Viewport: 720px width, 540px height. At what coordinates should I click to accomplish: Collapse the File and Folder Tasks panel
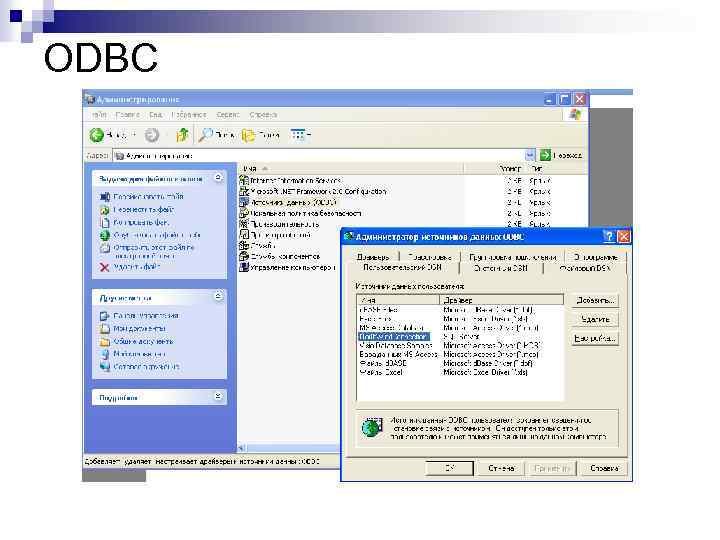[218, 177]
